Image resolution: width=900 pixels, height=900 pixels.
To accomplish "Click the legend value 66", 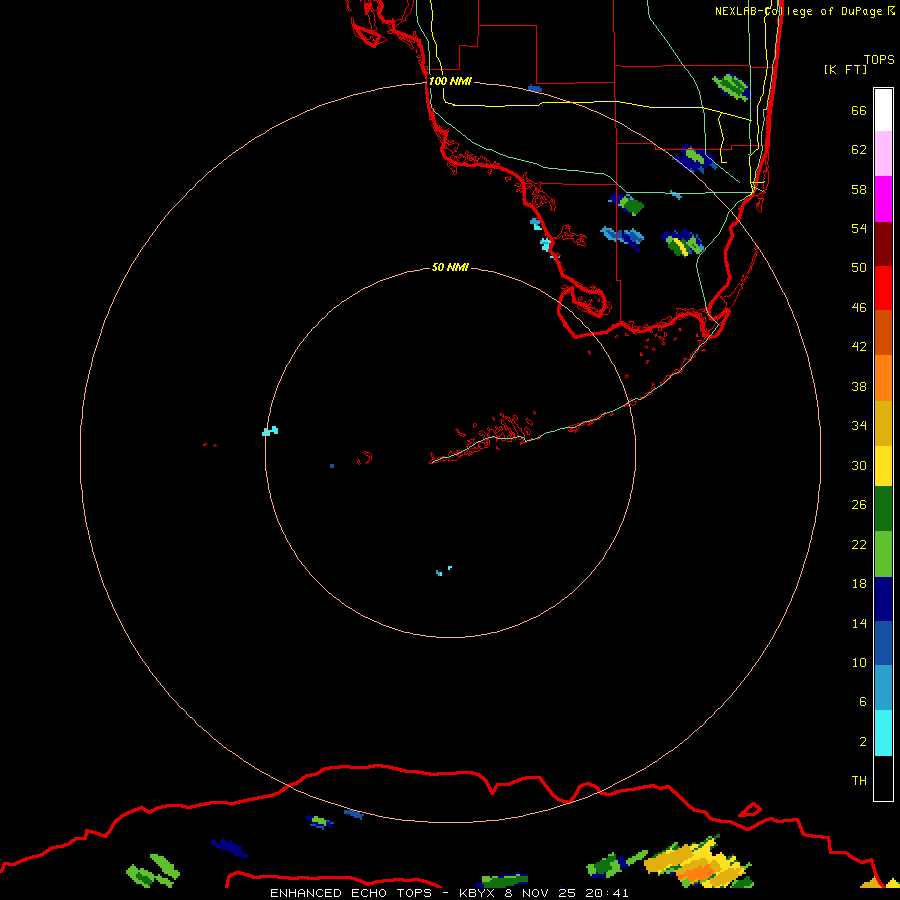I will (859, 110).
